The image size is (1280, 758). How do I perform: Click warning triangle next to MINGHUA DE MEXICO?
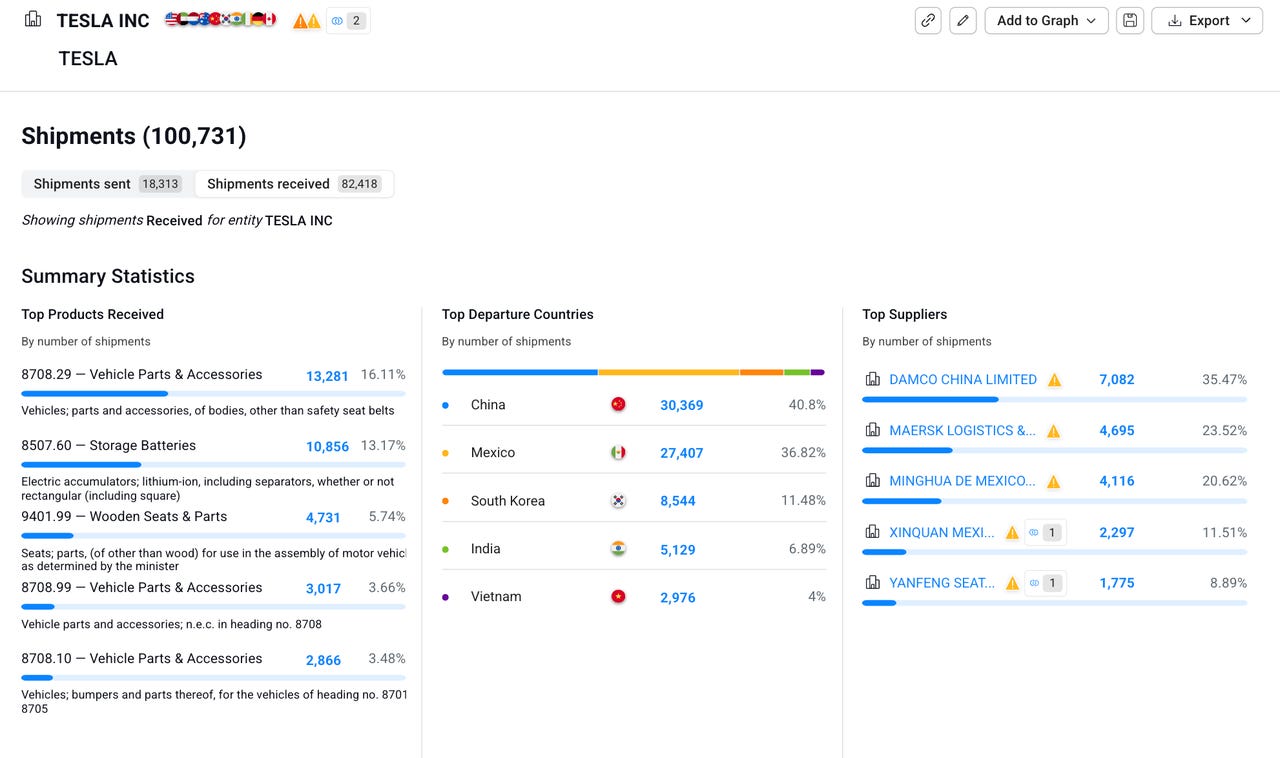tap(1053, 482)
